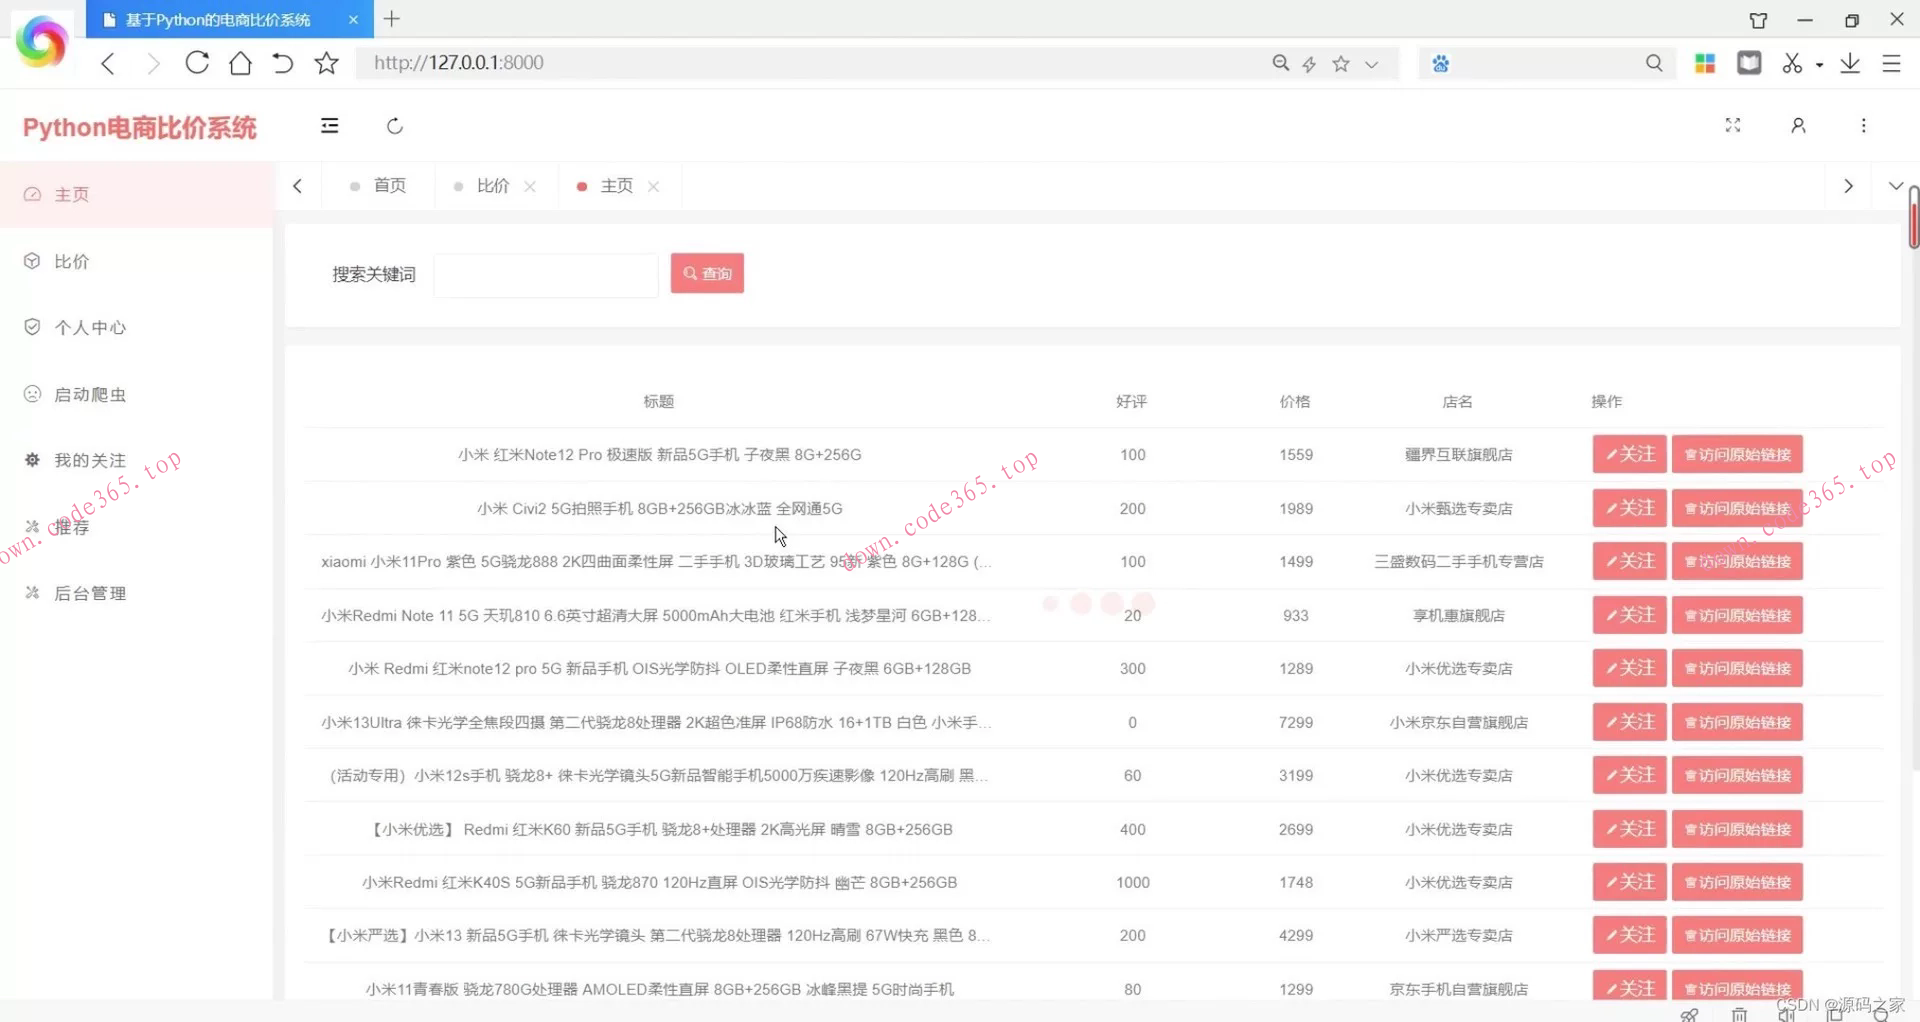Open the 后台管理 sidebar menu
Viewport: 1920px width, 1022px height.
90,592
